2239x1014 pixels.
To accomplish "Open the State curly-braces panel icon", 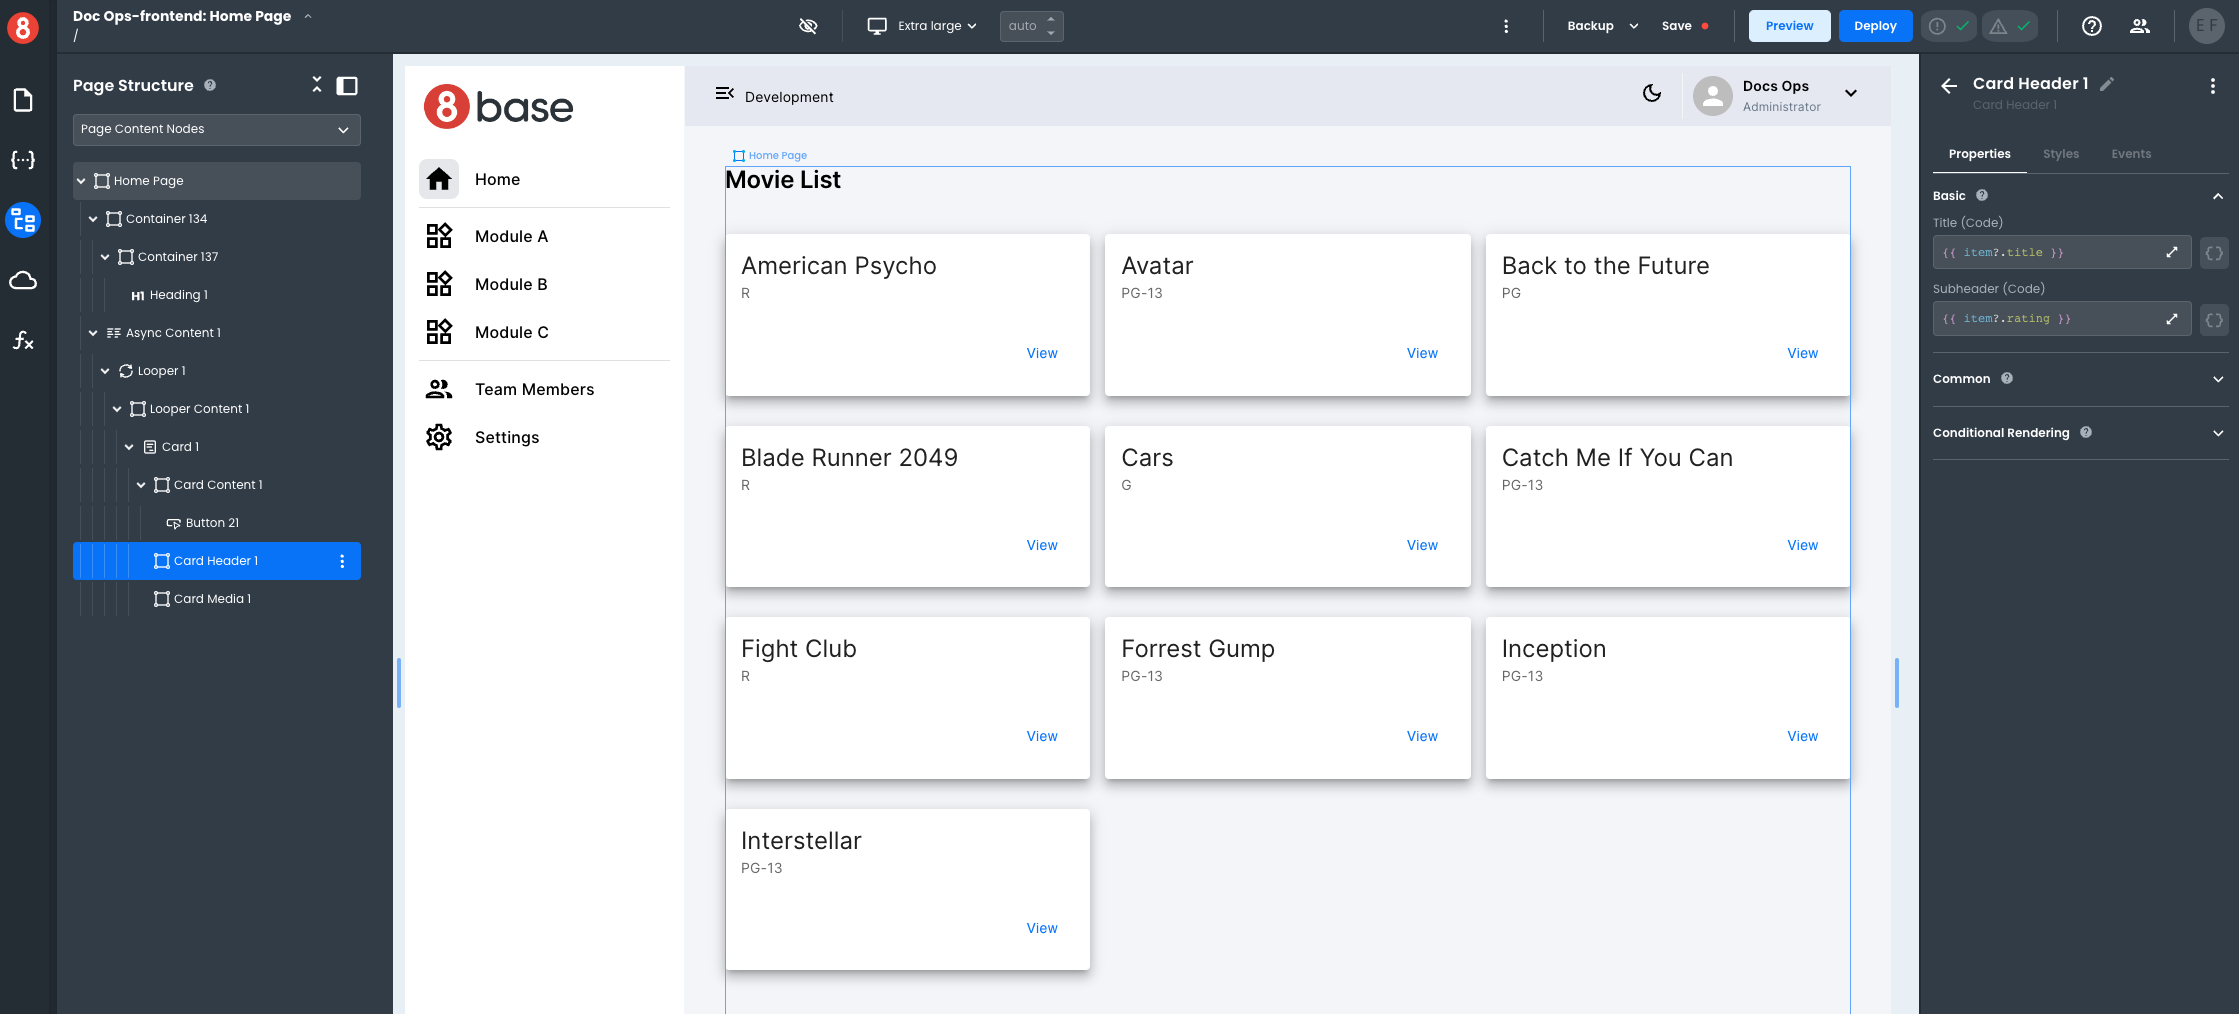I will coord(23,160).
